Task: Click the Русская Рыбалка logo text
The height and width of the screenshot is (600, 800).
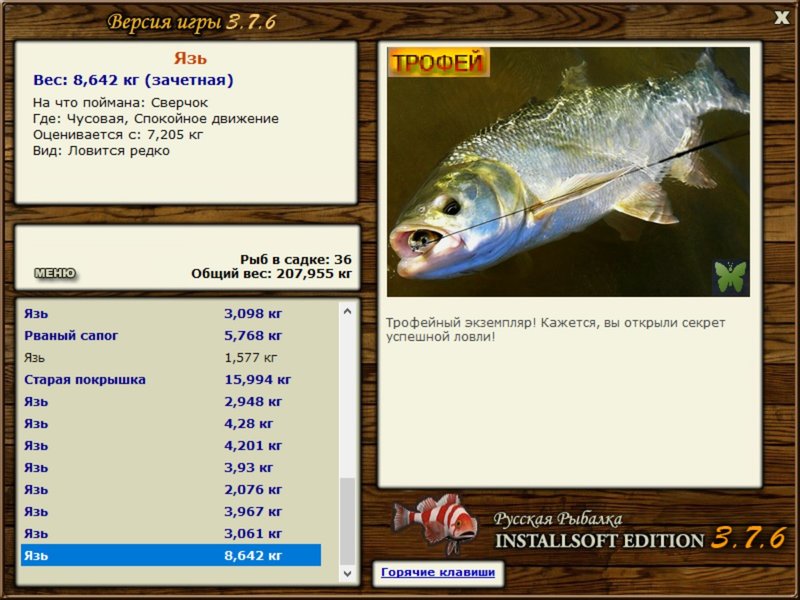Action: tap(558, 519)
